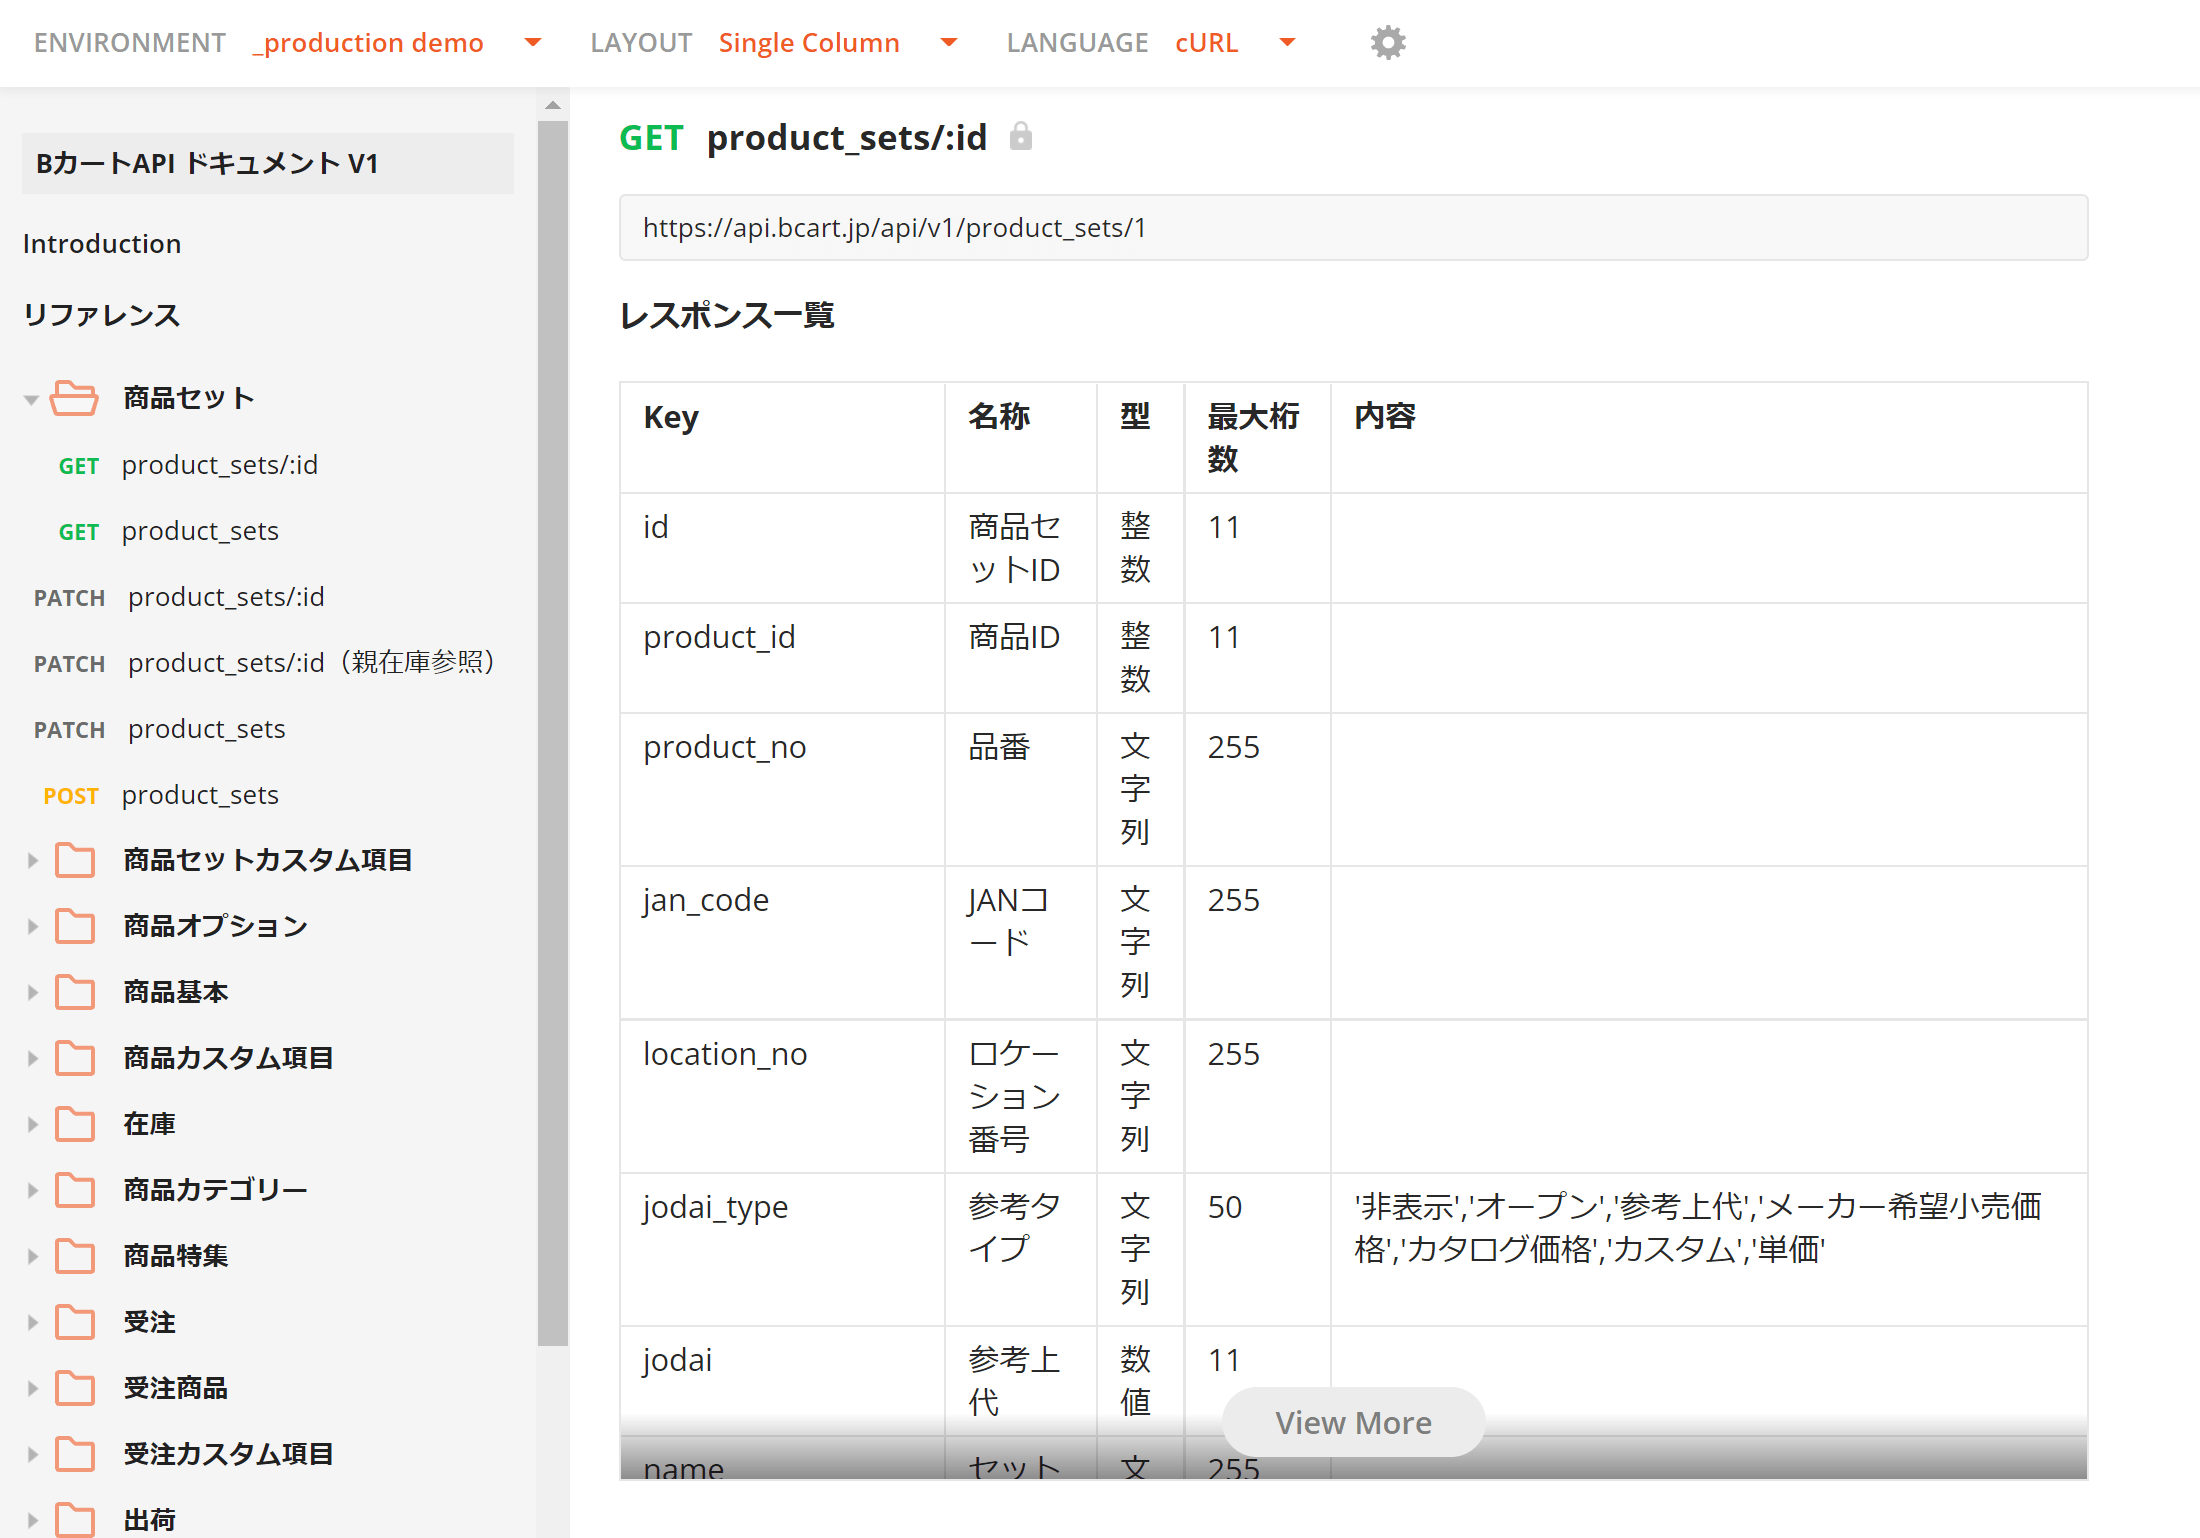Expand the 商品オプション tree arrow

pos(32,926)
